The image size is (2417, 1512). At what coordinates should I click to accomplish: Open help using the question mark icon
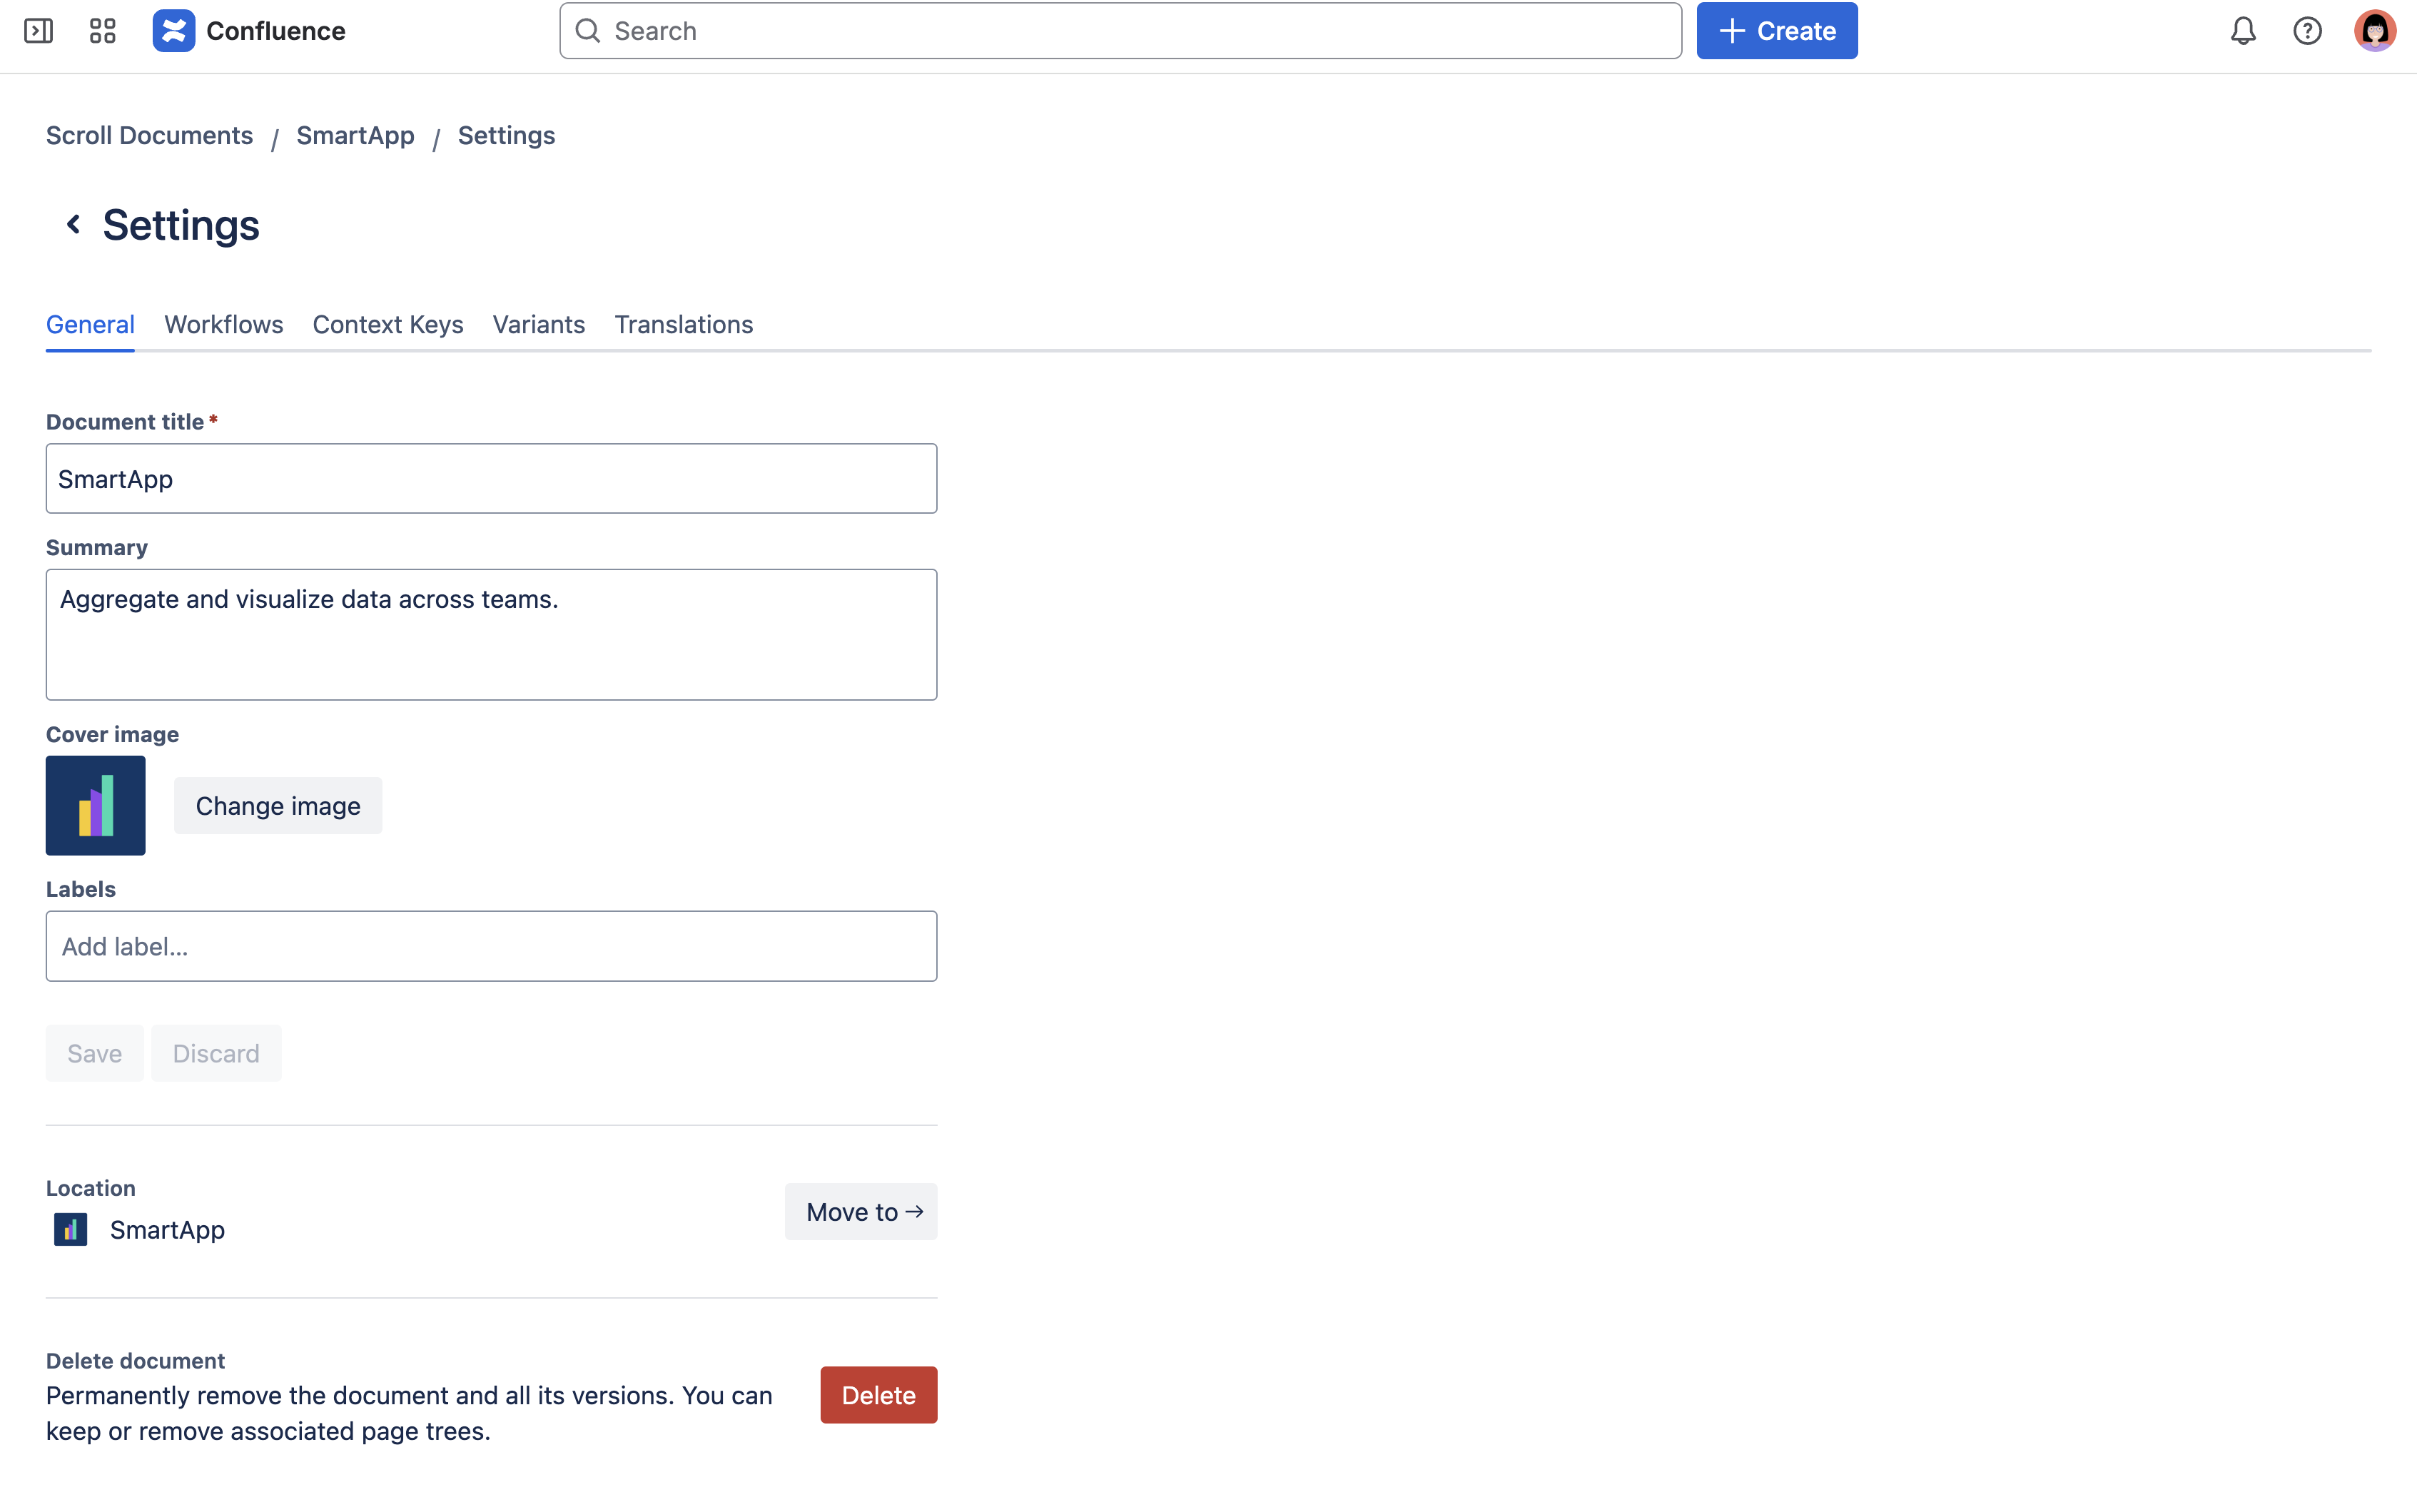pos(2308,31)
